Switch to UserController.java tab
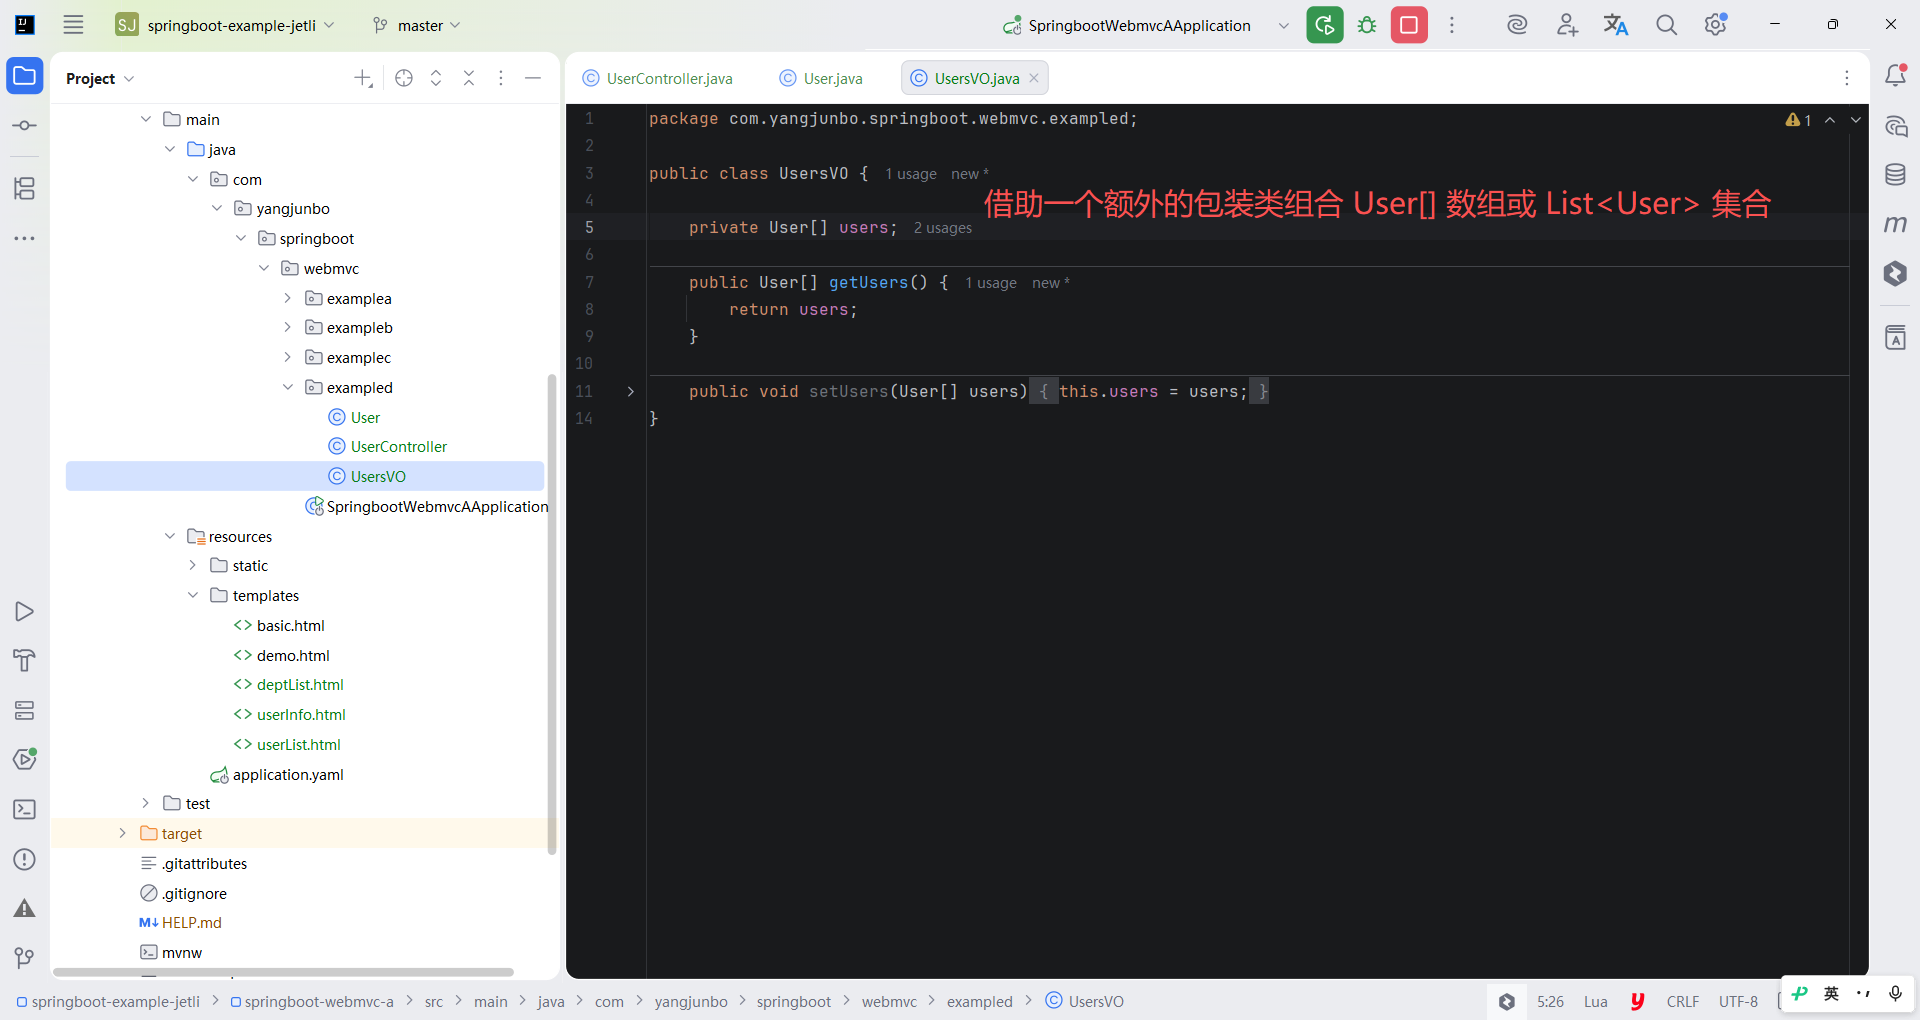 coord(658,78)
